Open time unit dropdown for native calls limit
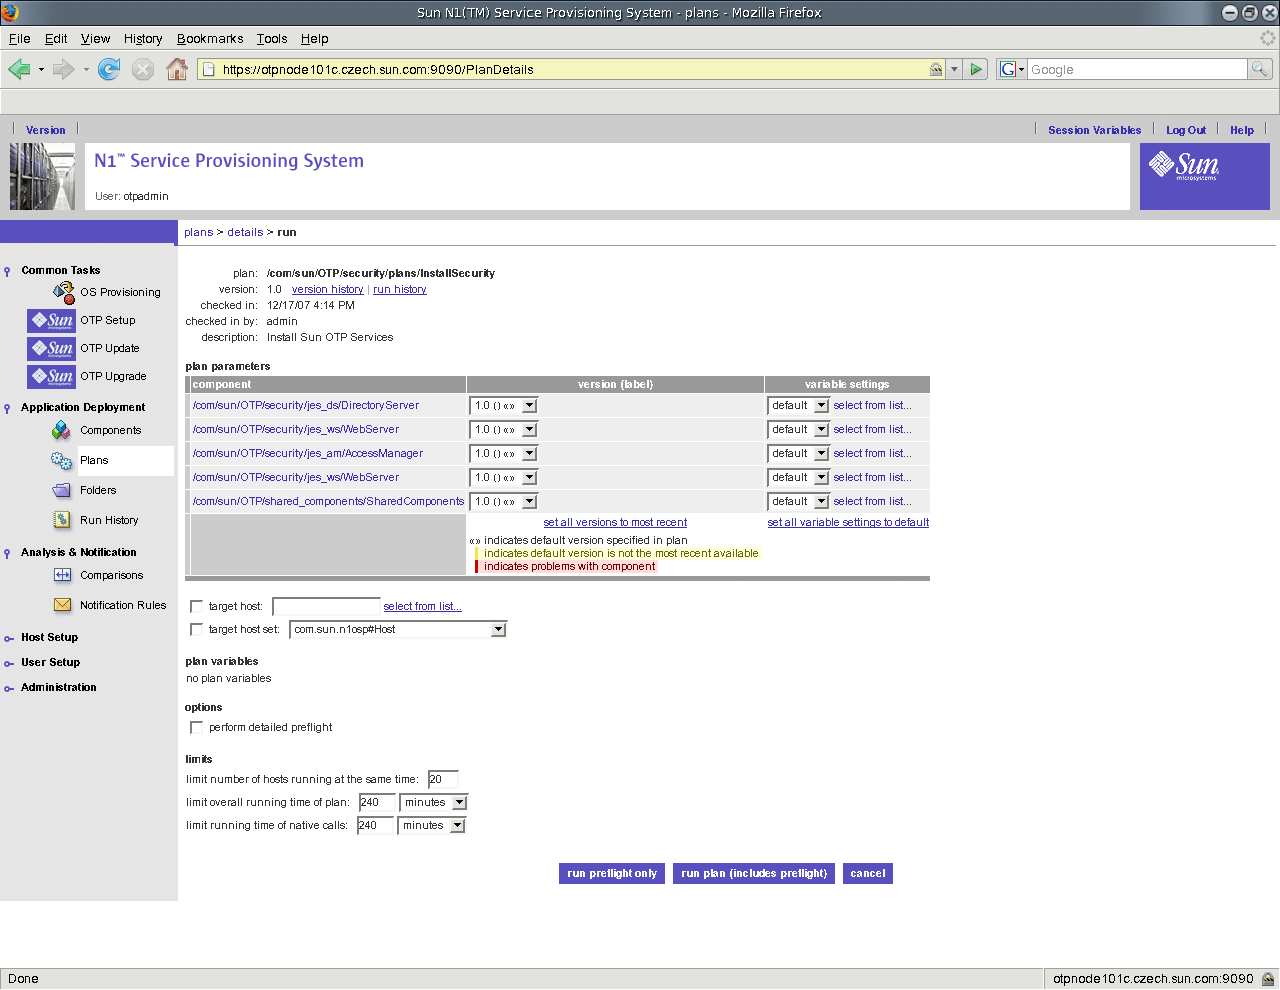Screen dimensions: 1280x990 (432, 825)
